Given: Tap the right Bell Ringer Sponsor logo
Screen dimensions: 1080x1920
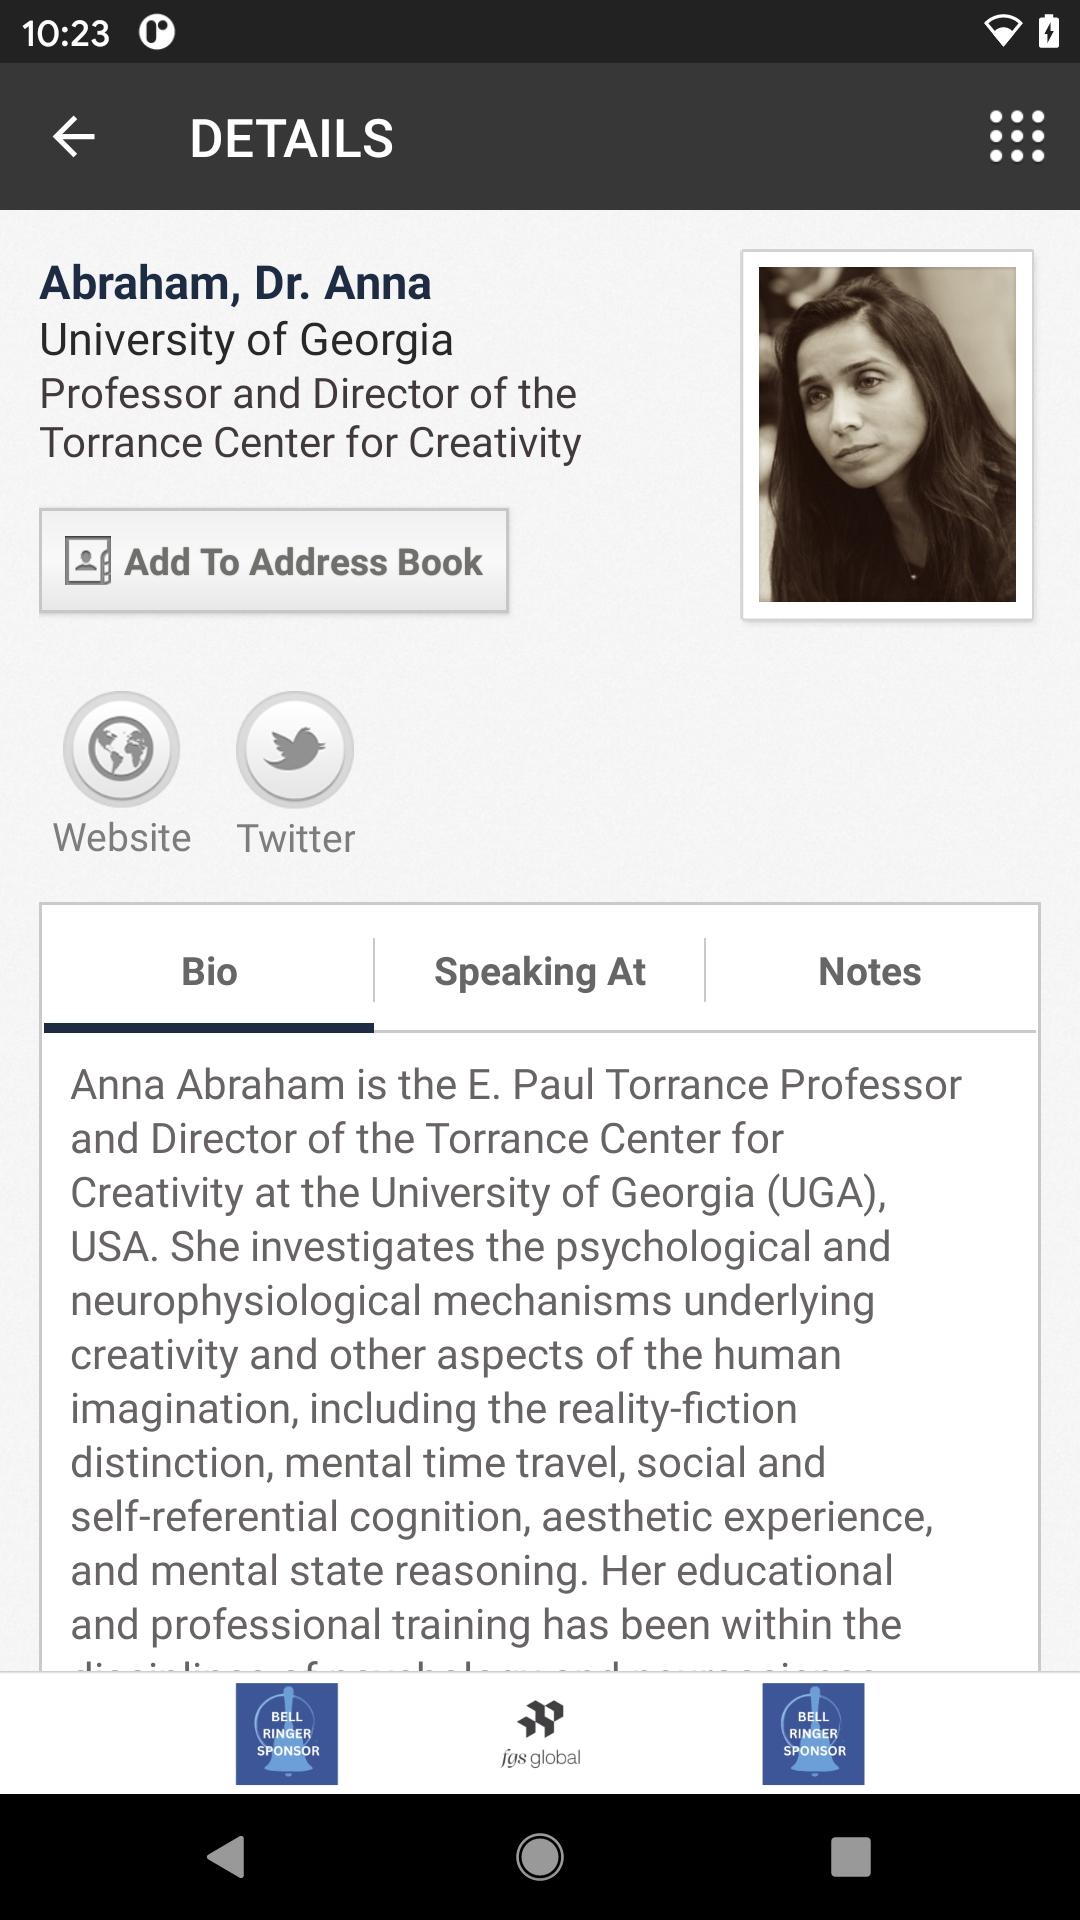Looking at the screenshot, I should tap(813, 1733).
